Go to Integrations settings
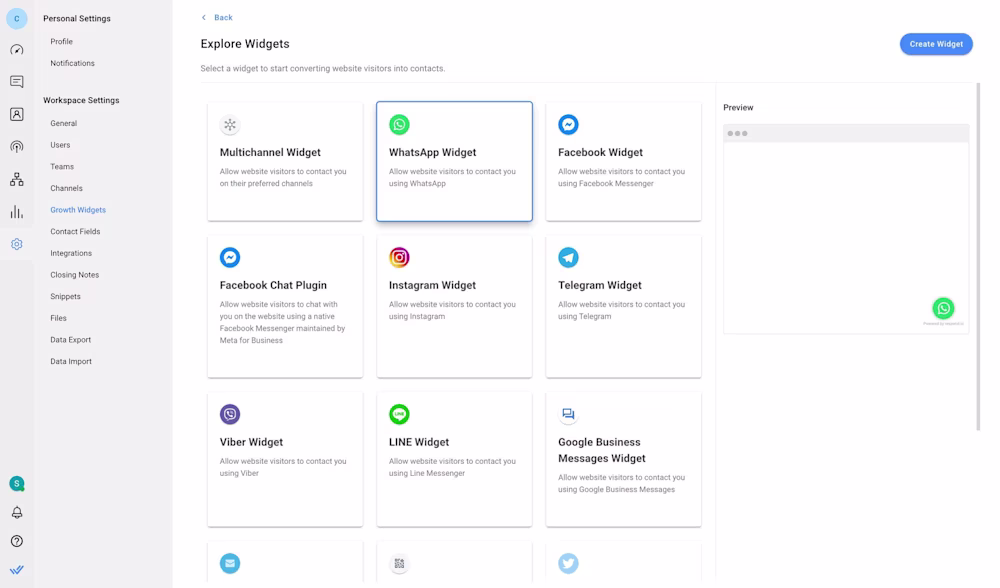 71,253
